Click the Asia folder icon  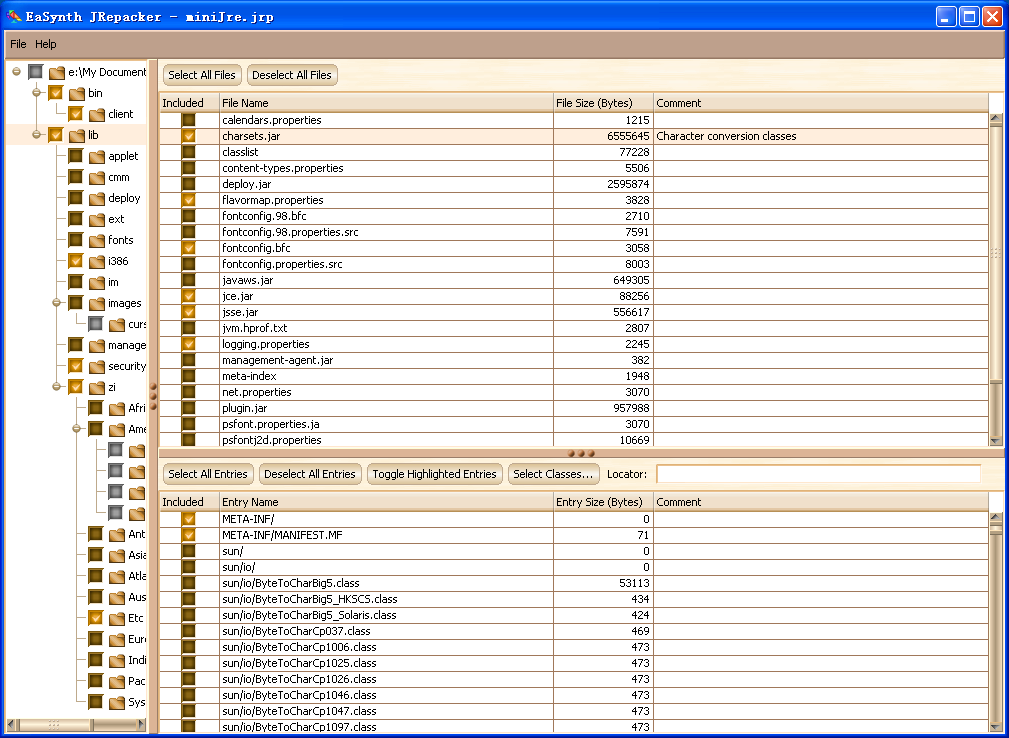click(117, 555)
